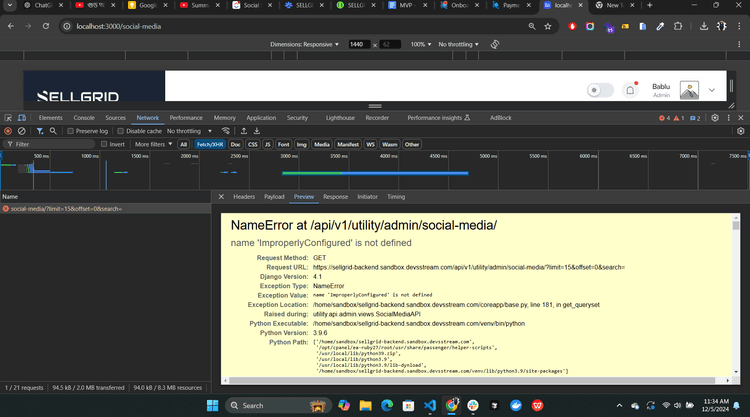Click the record network log button
Image resolution: width=750 pixels, height=417 pixels.
click(x=8, y=131)
